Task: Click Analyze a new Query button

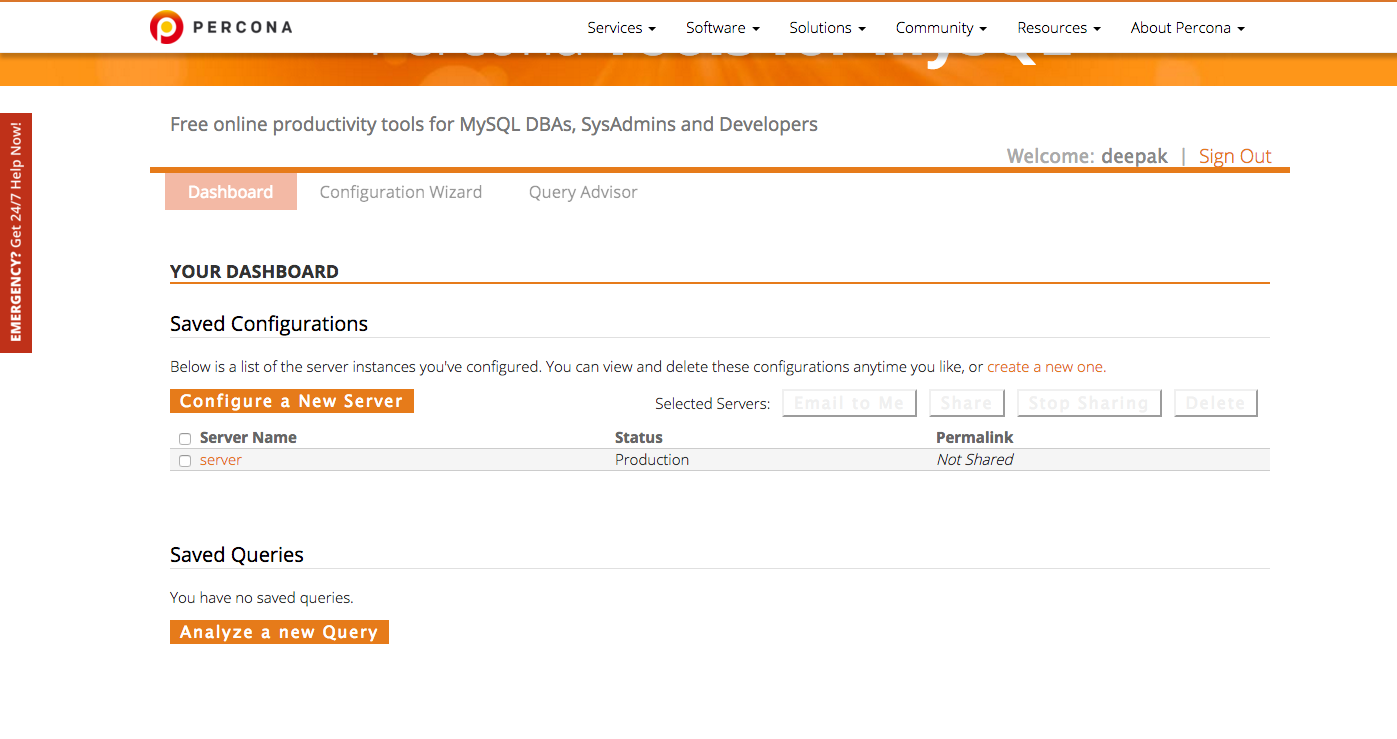Action: (279, 632)
